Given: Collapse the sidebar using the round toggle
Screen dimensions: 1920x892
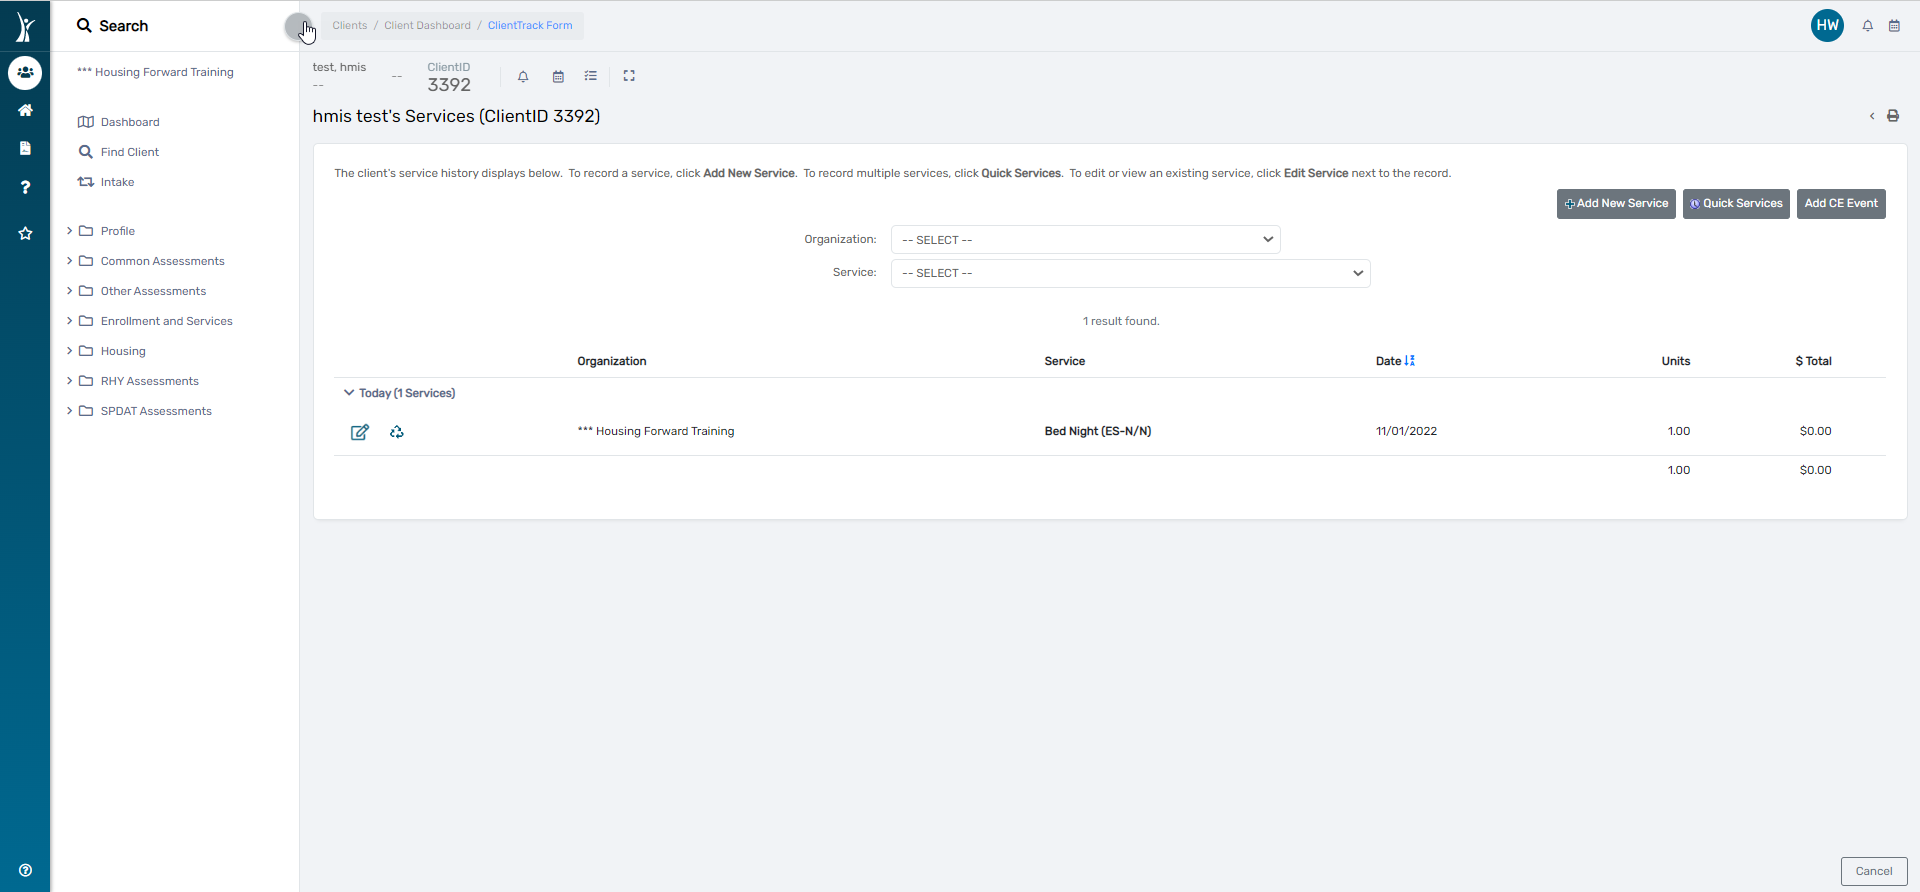Looking at the screenshot, I should (297, 27).
